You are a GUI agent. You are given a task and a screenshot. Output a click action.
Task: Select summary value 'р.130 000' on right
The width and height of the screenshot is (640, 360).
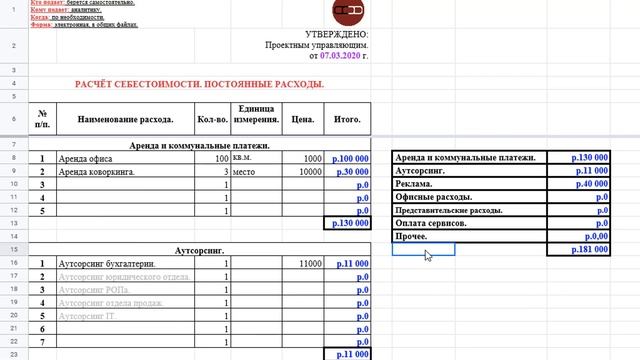[578, 158]
